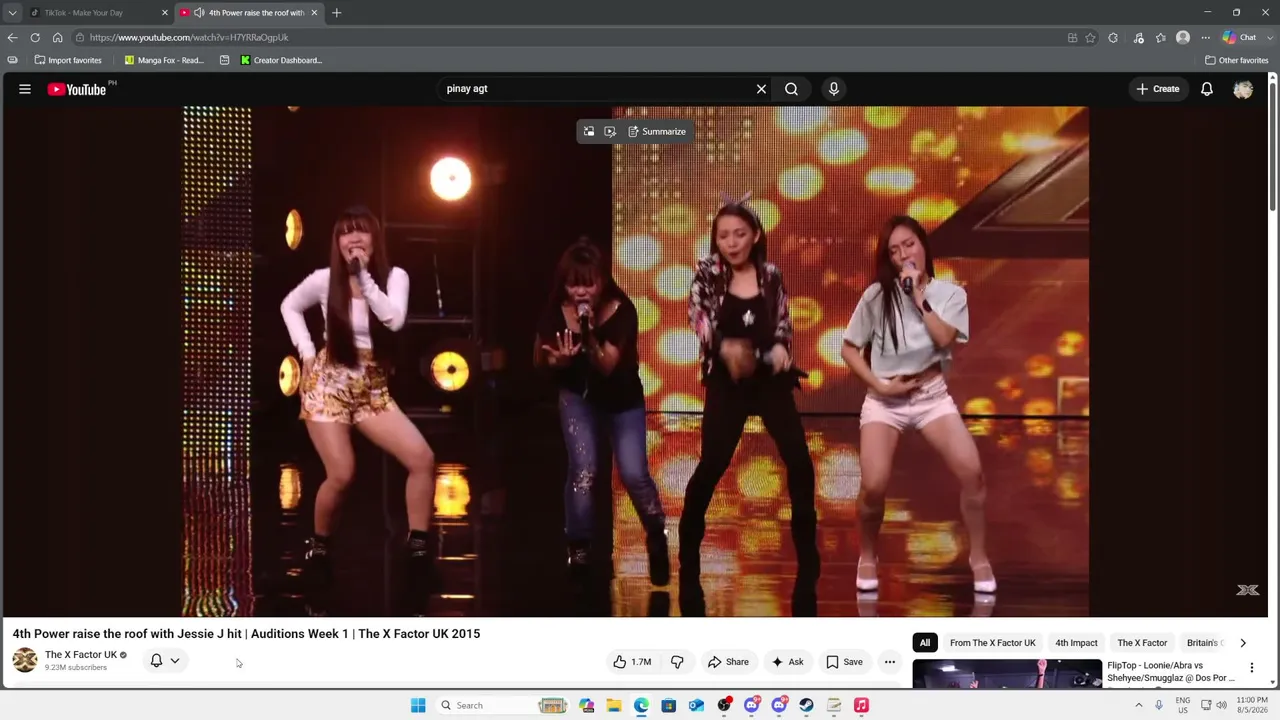Open the YouTube account avatar menu
Image resolution: width=1280 pixels, height=720 pixels.
1243,89
